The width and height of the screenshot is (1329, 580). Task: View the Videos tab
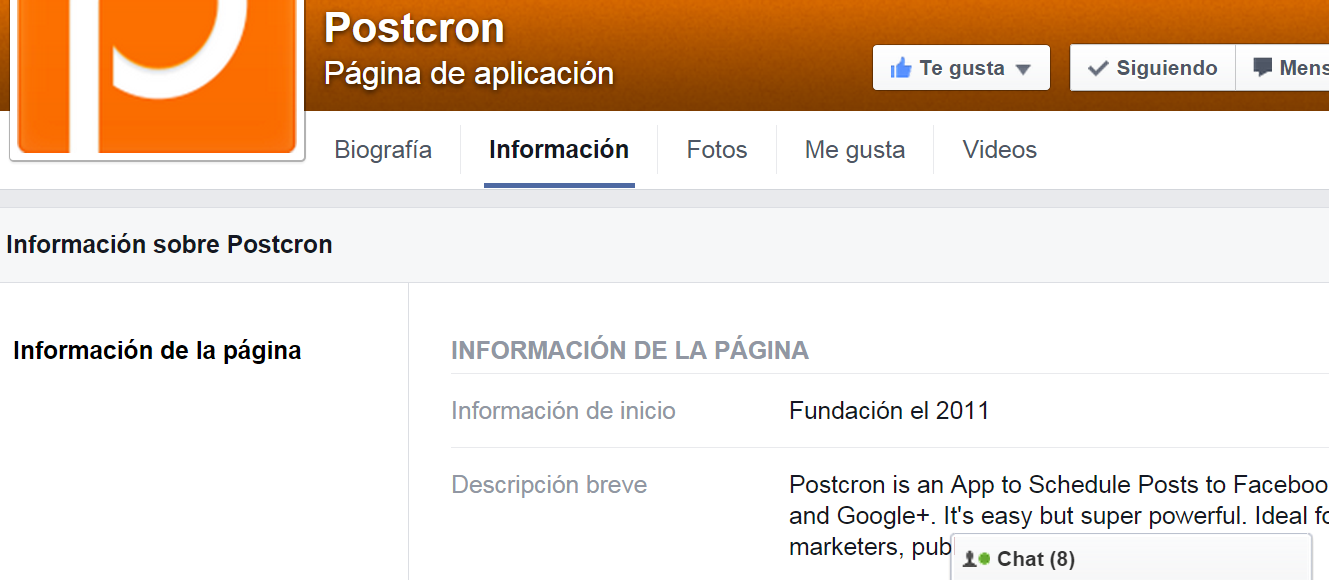click(999, 150)
